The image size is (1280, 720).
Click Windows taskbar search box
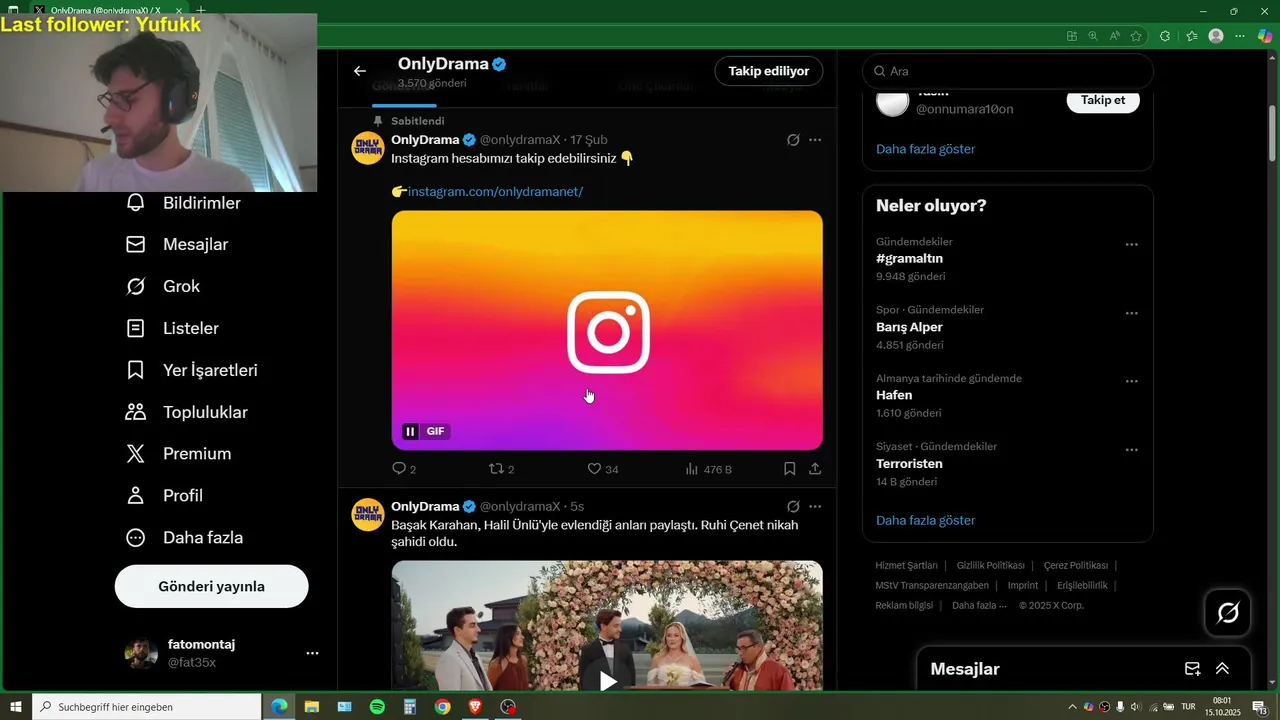click(146, 707)
